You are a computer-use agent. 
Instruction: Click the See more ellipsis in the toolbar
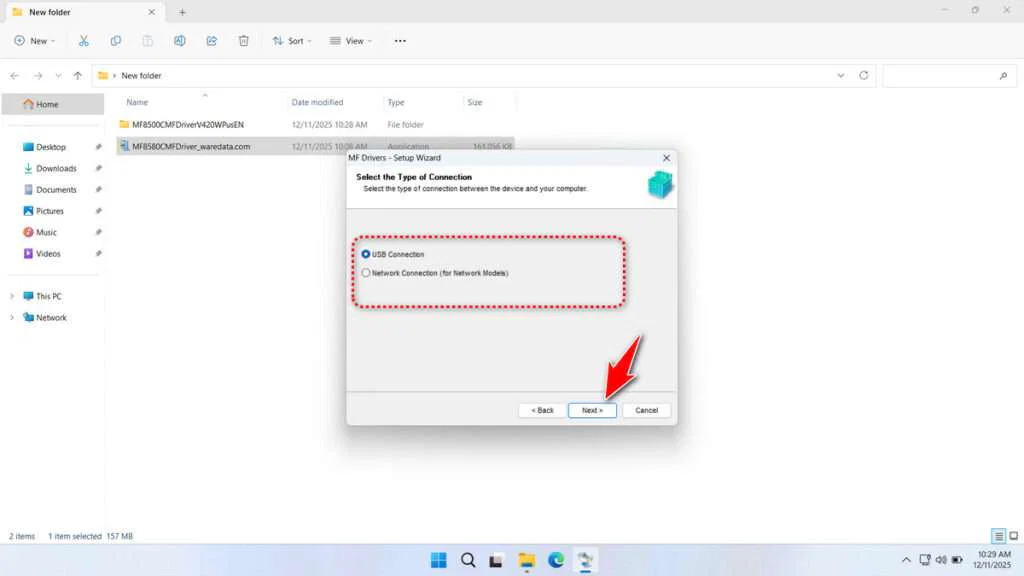pos(400,41)
